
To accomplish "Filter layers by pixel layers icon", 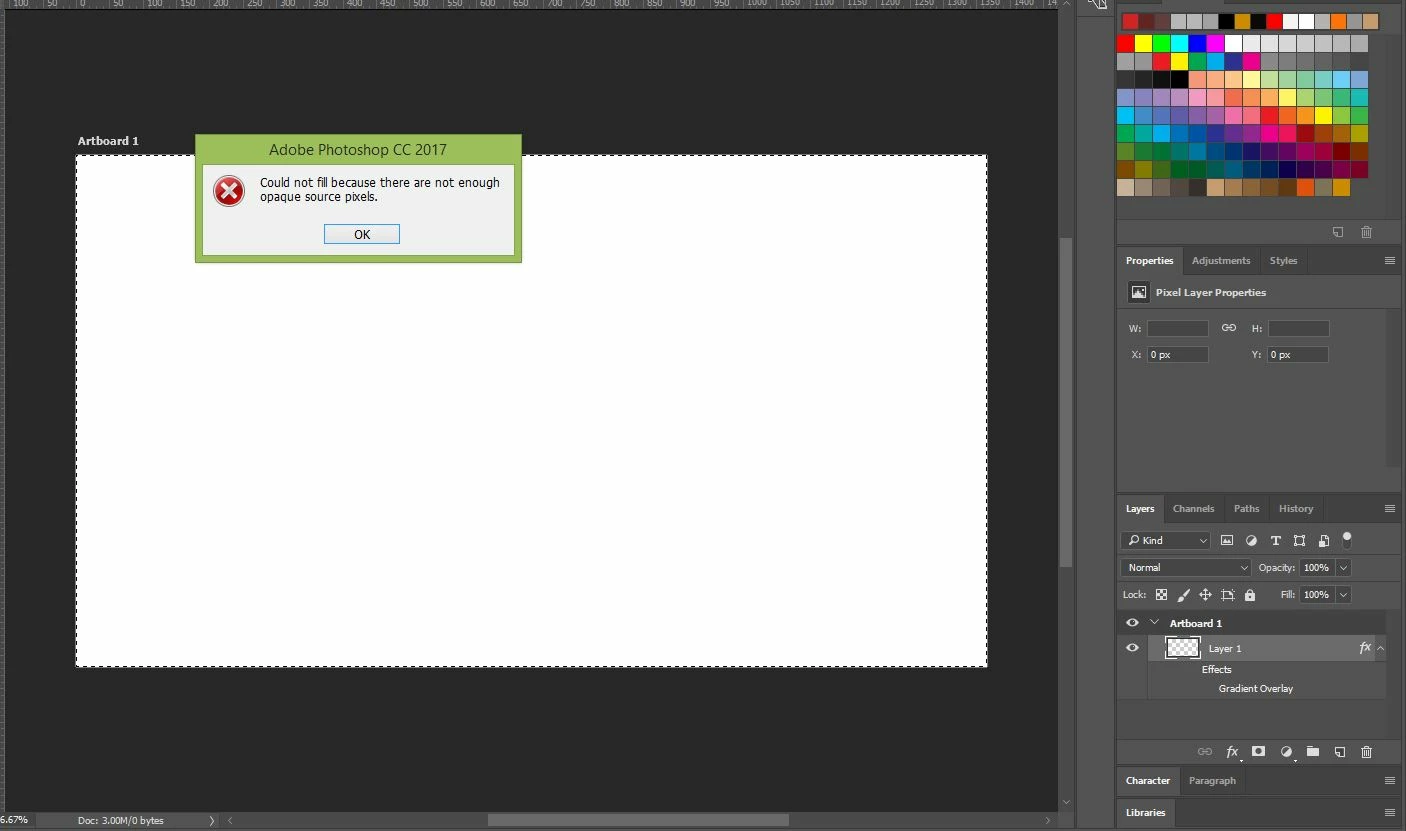I will (1227, 540).
